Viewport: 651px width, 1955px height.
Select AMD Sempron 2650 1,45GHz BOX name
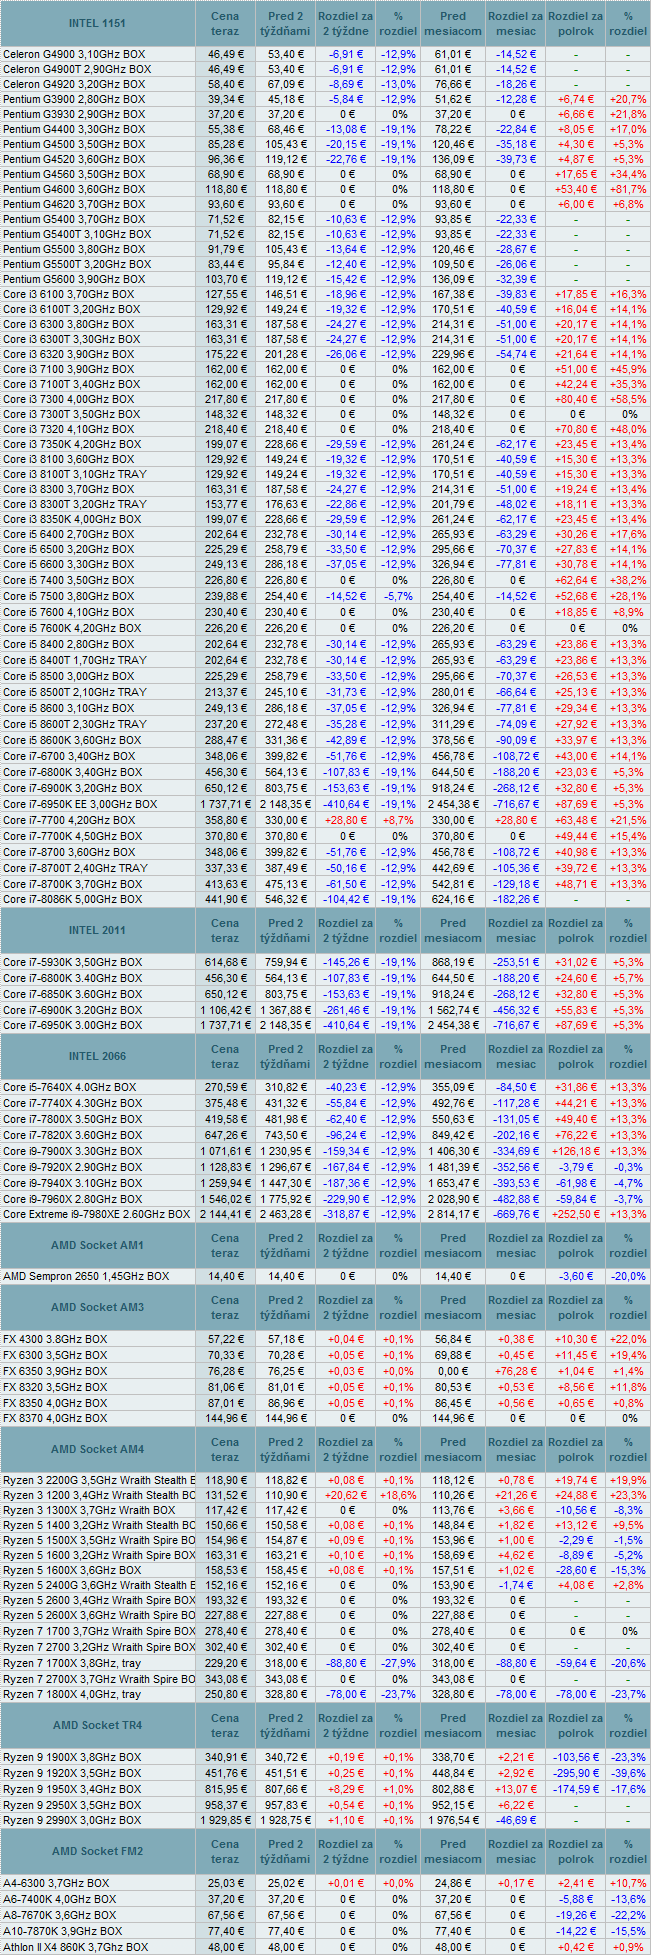tap(86, 1276)
